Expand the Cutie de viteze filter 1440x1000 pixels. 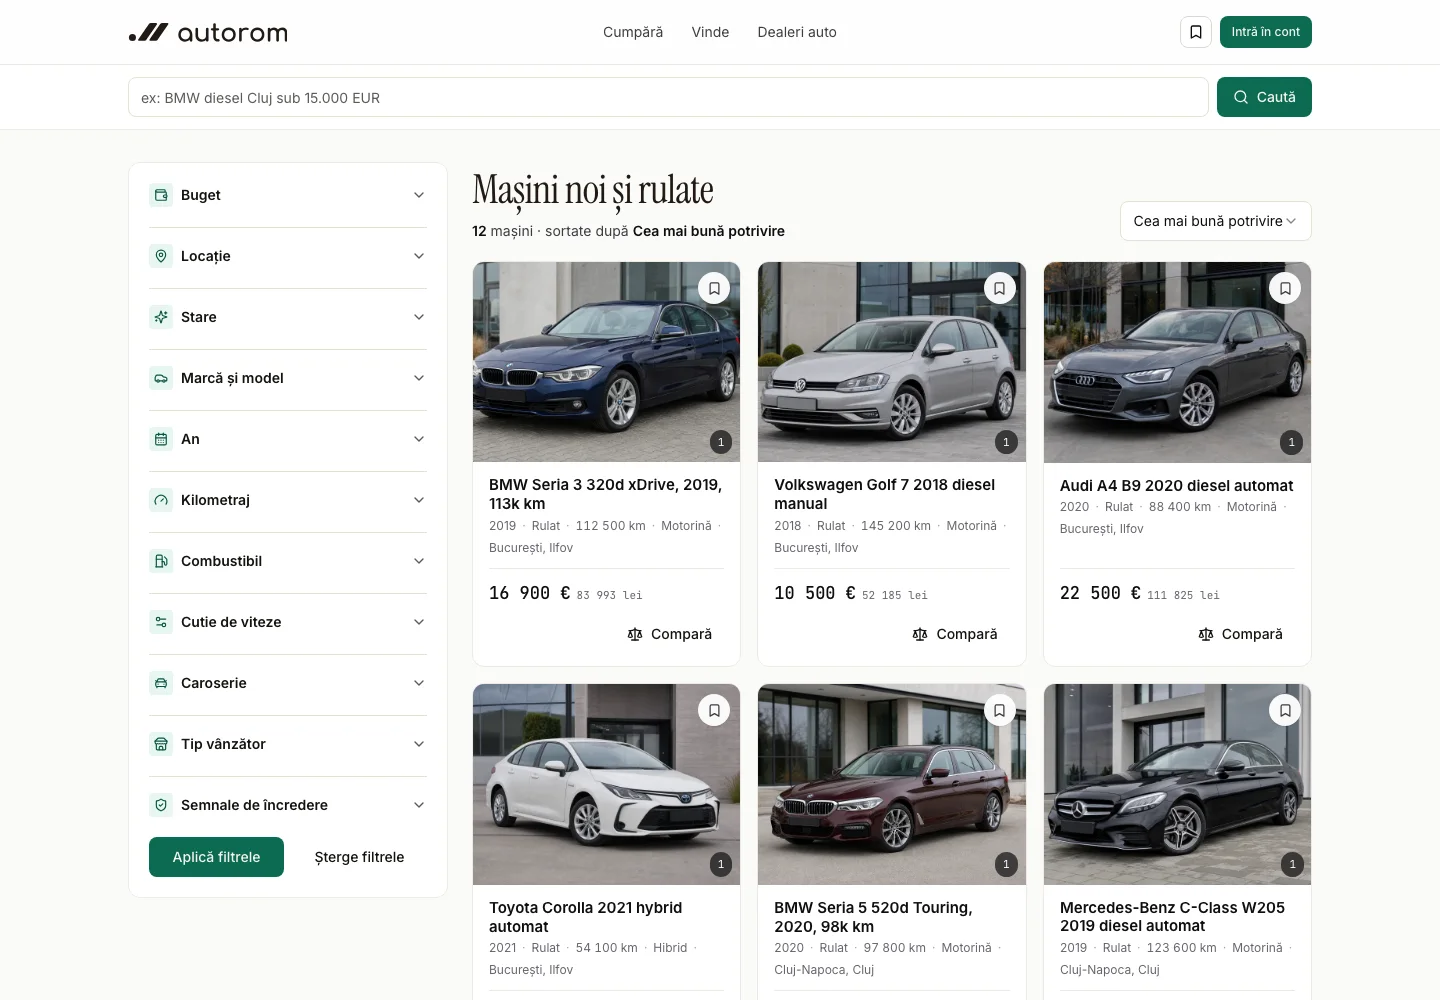288,622
